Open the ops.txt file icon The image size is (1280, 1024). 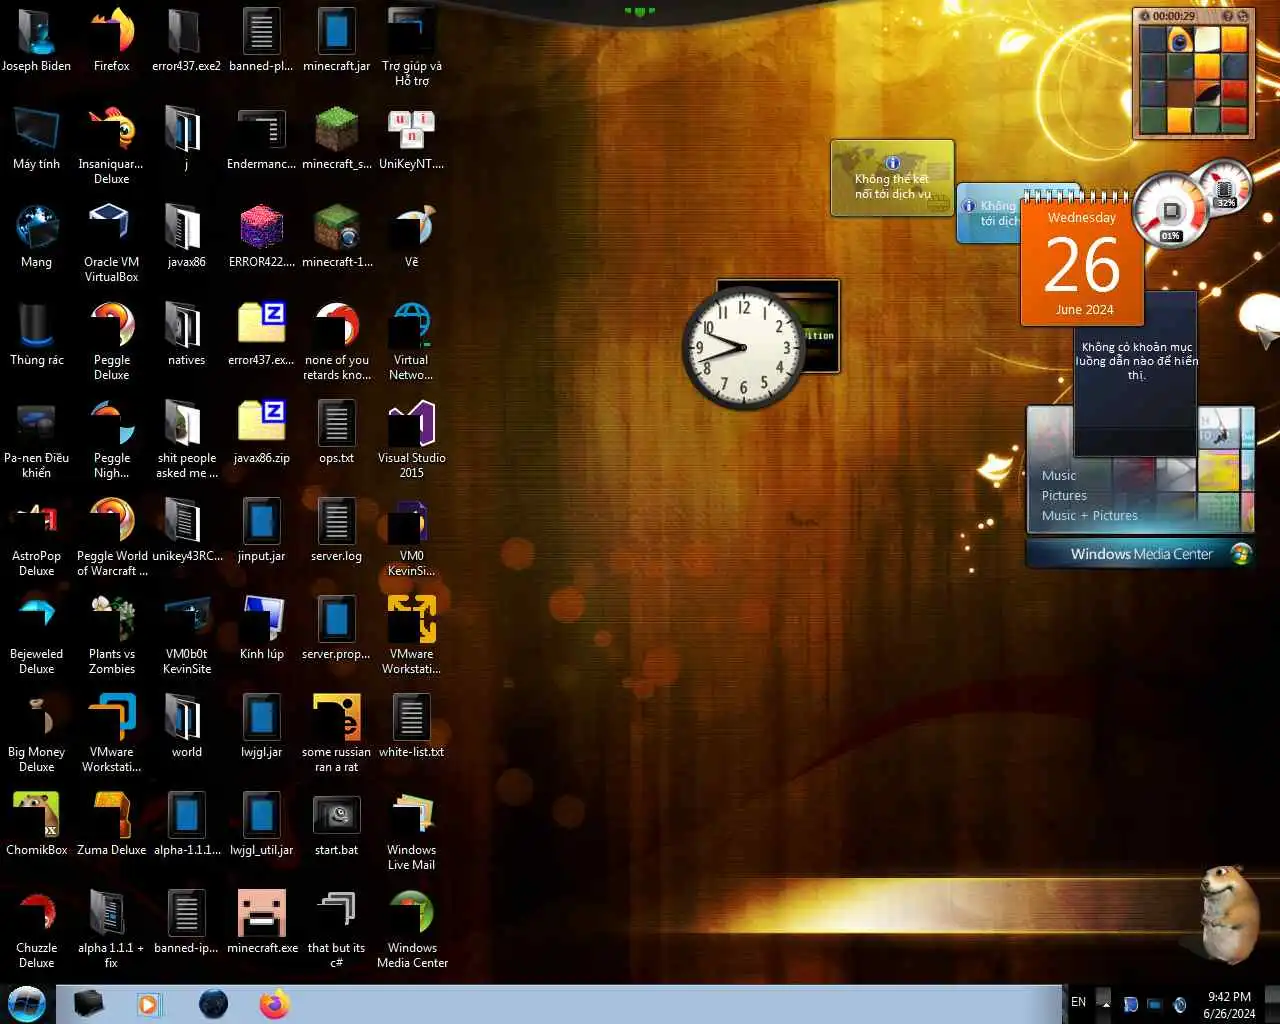337,432
